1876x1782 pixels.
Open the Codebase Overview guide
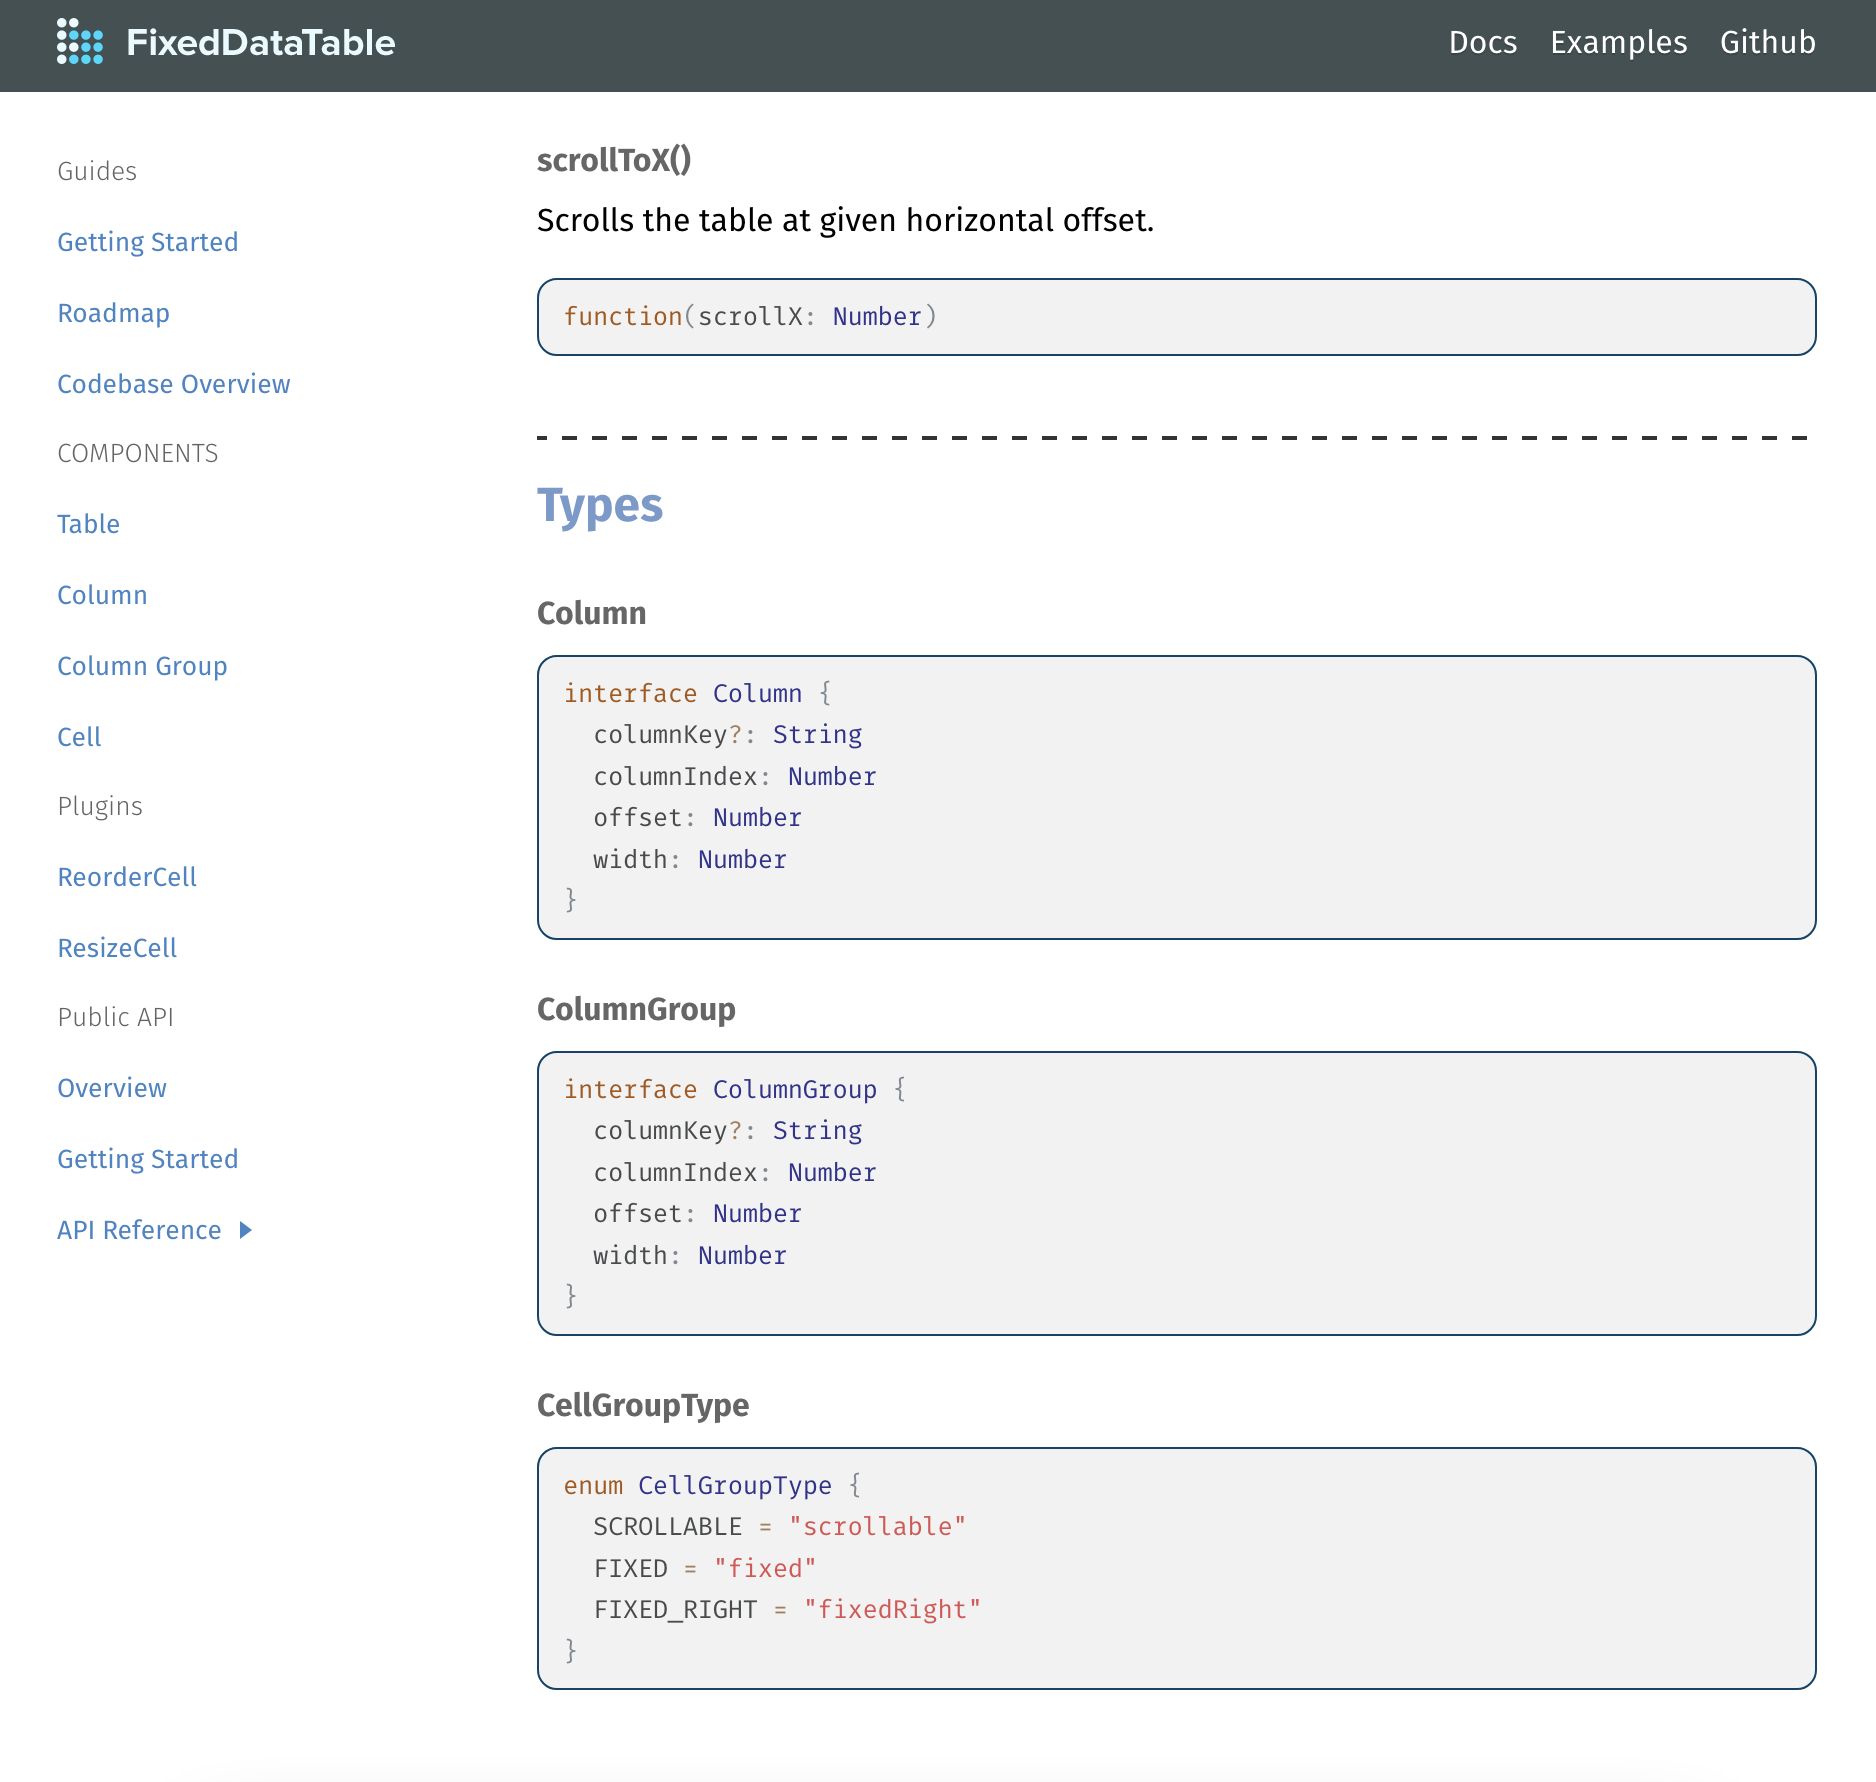[174, 384]
